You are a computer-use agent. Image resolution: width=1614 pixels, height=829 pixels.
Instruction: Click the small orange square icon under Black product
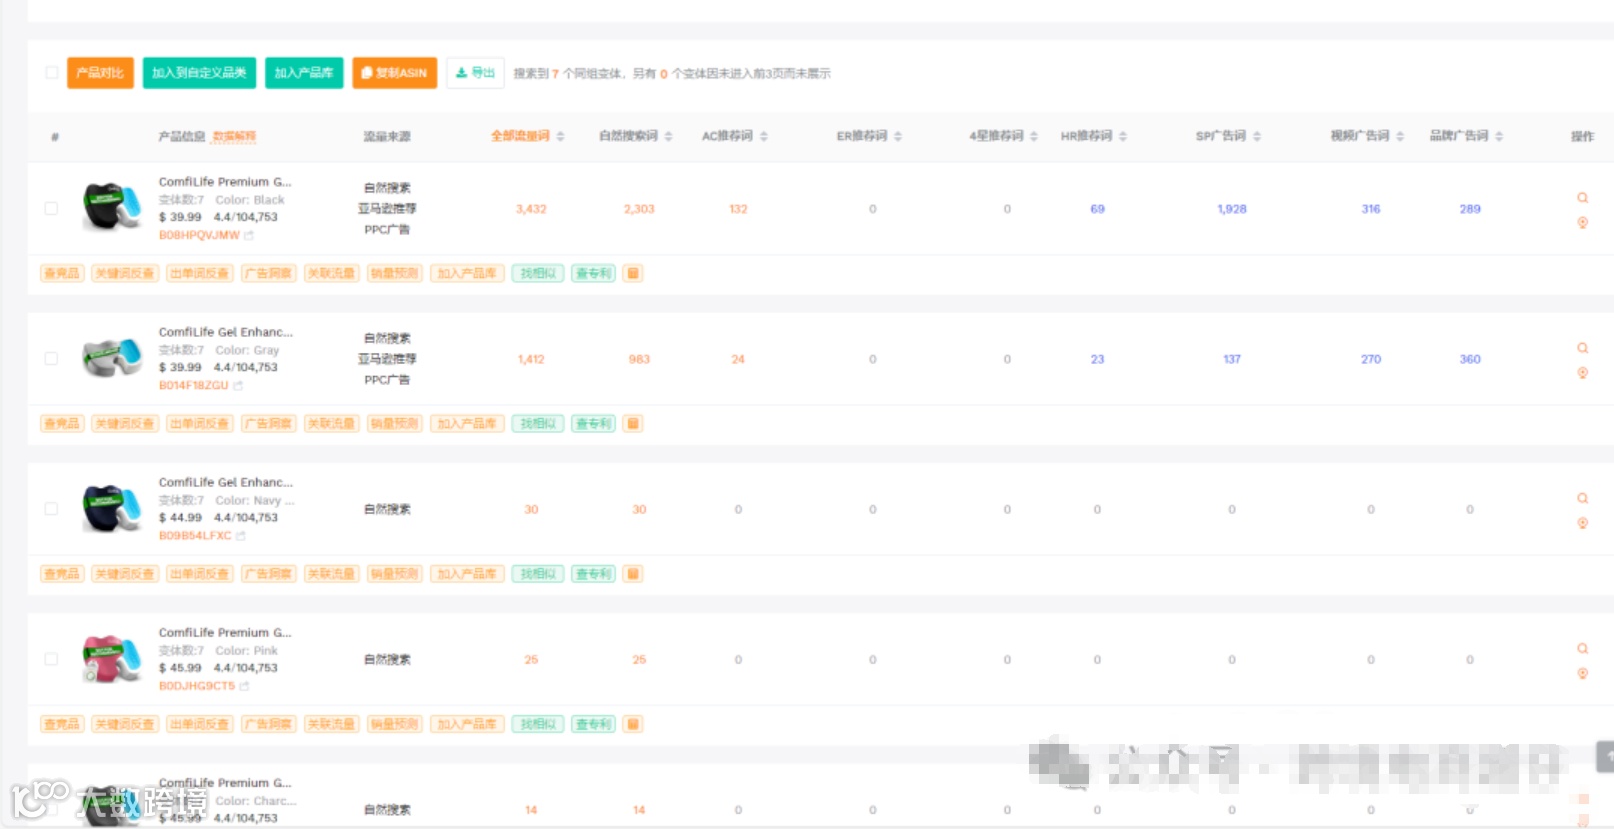click(633, 273)
